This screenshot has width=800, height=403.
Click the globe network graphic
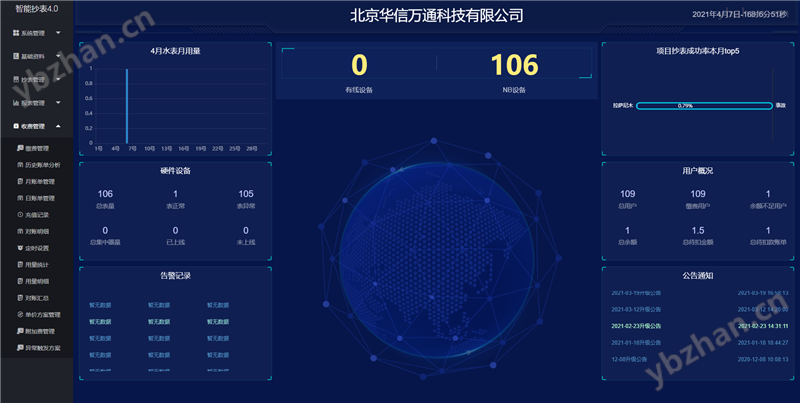click(439, 258)
